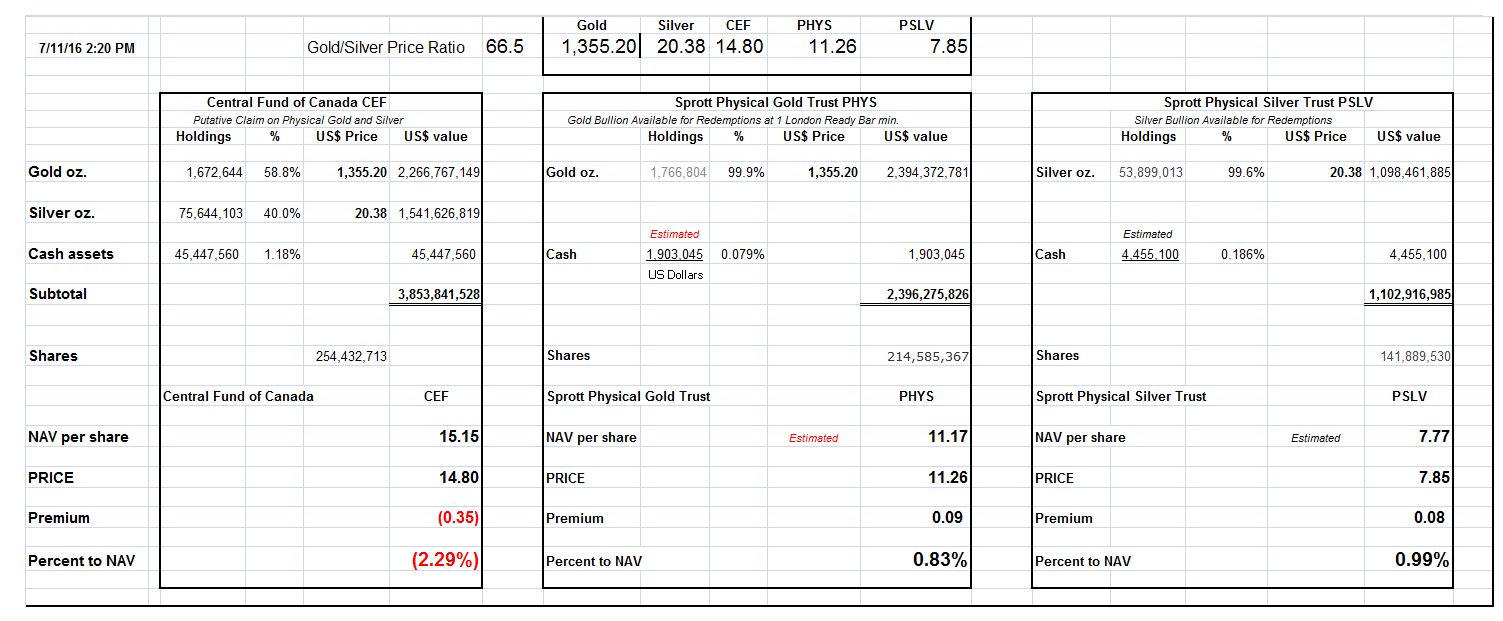The image size is (1503, 621).
Task: Click the underlined PSLV cash holdings 4,455,100
Action: (x=1150, y=254)
